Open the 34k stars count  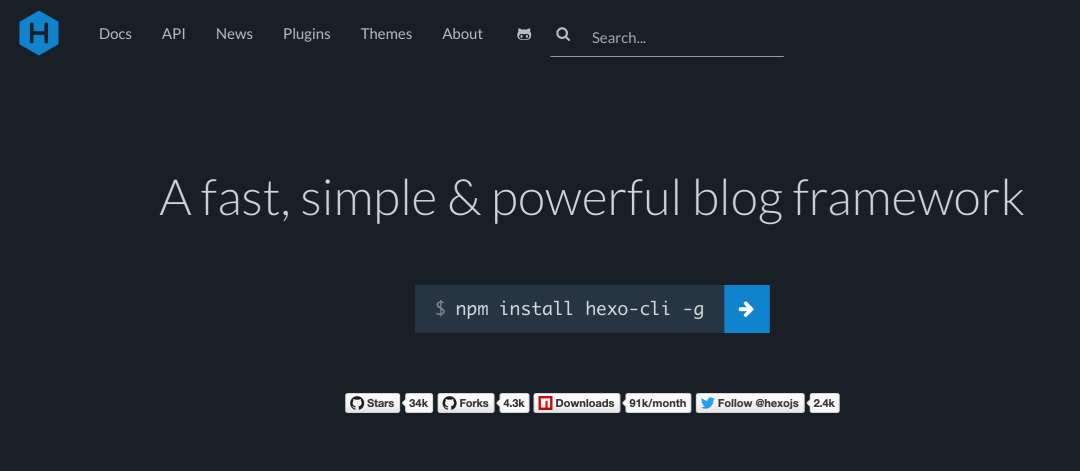[419, 404]
